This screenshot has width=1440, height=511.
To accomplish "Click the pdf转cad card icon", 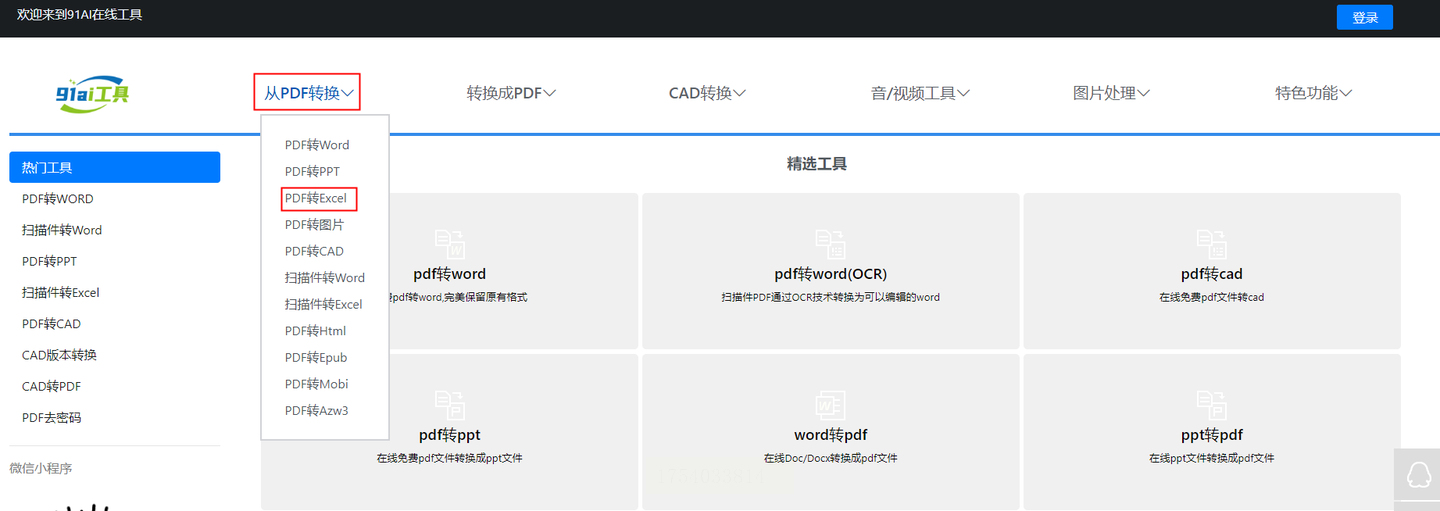I will click(x=1211, y=244).
